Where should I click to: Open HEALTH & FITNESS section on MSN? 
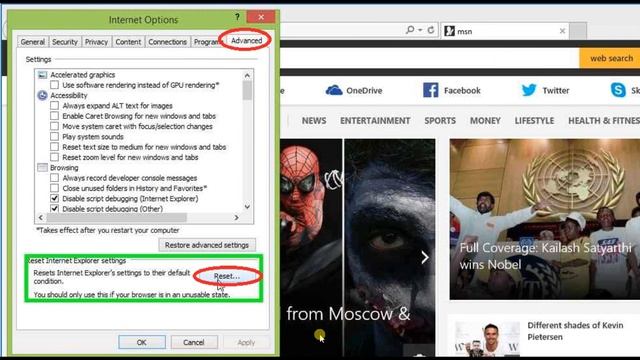click(604, 121)
